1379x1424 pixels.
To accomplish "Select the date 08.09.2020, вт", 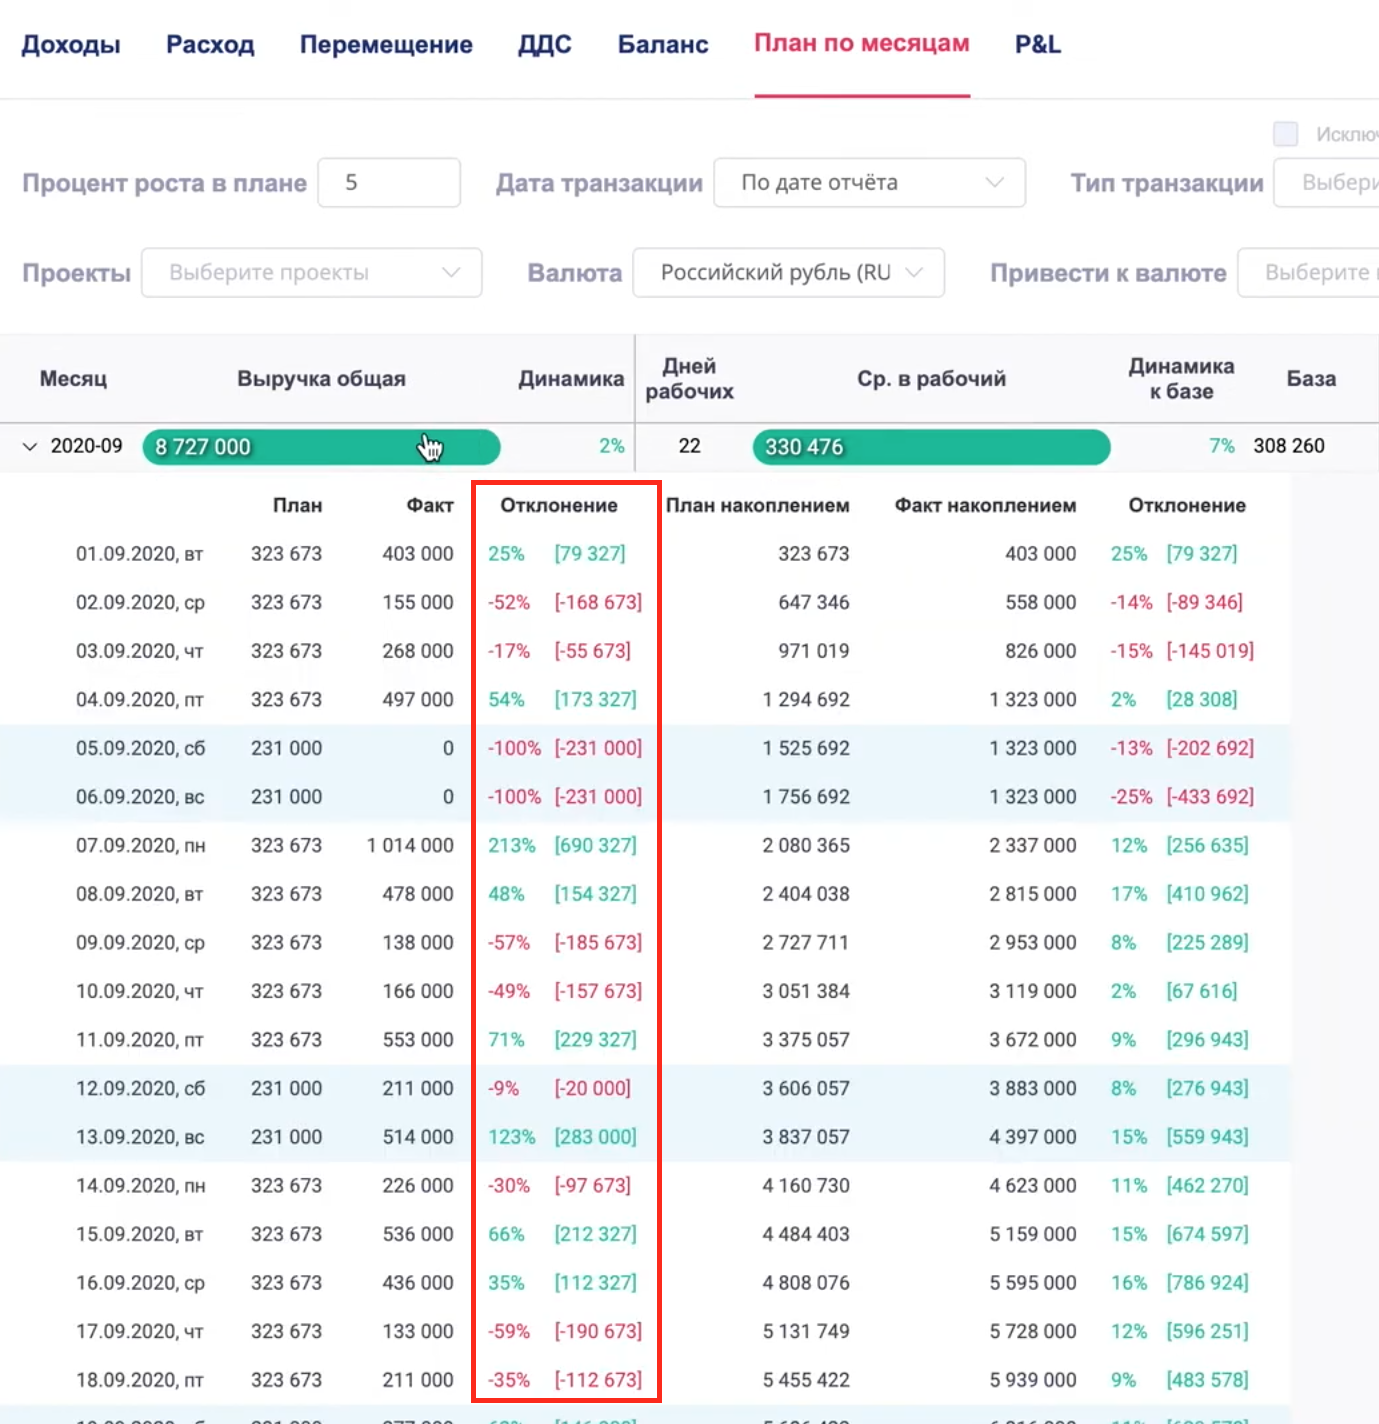I will coord(140,894).
